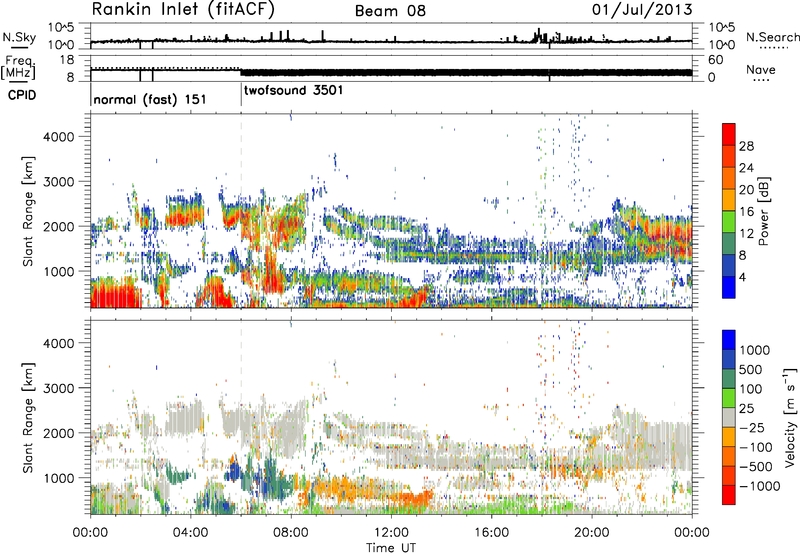Click the '4000' tick on the power plot
The height and width of the screenshot is (554, 800).
coord(58,137)
